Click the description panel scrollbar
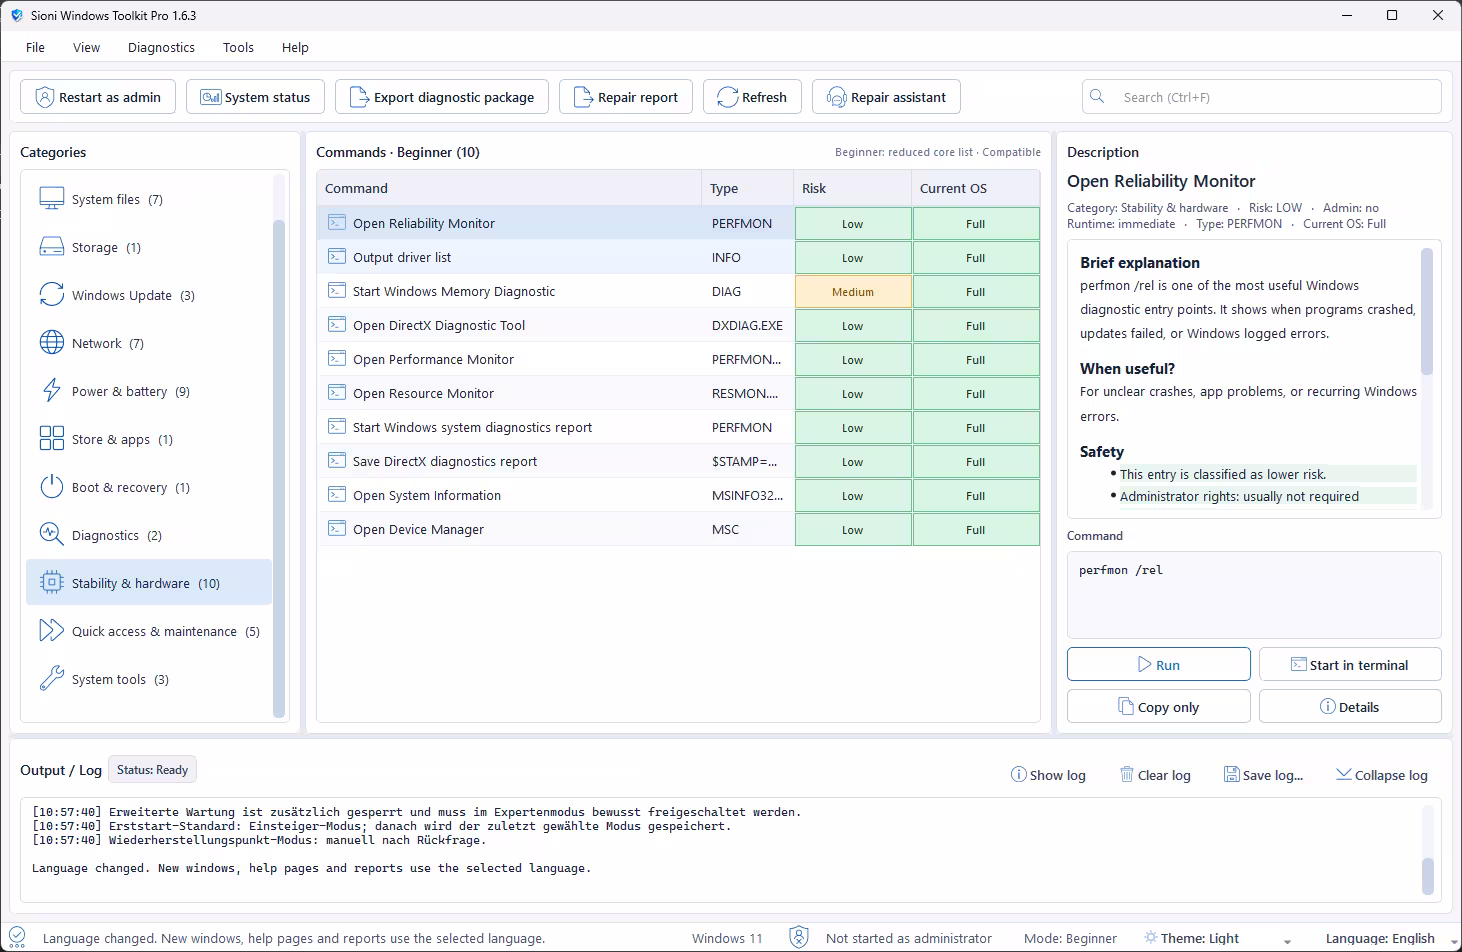 tap(1427, 312)
